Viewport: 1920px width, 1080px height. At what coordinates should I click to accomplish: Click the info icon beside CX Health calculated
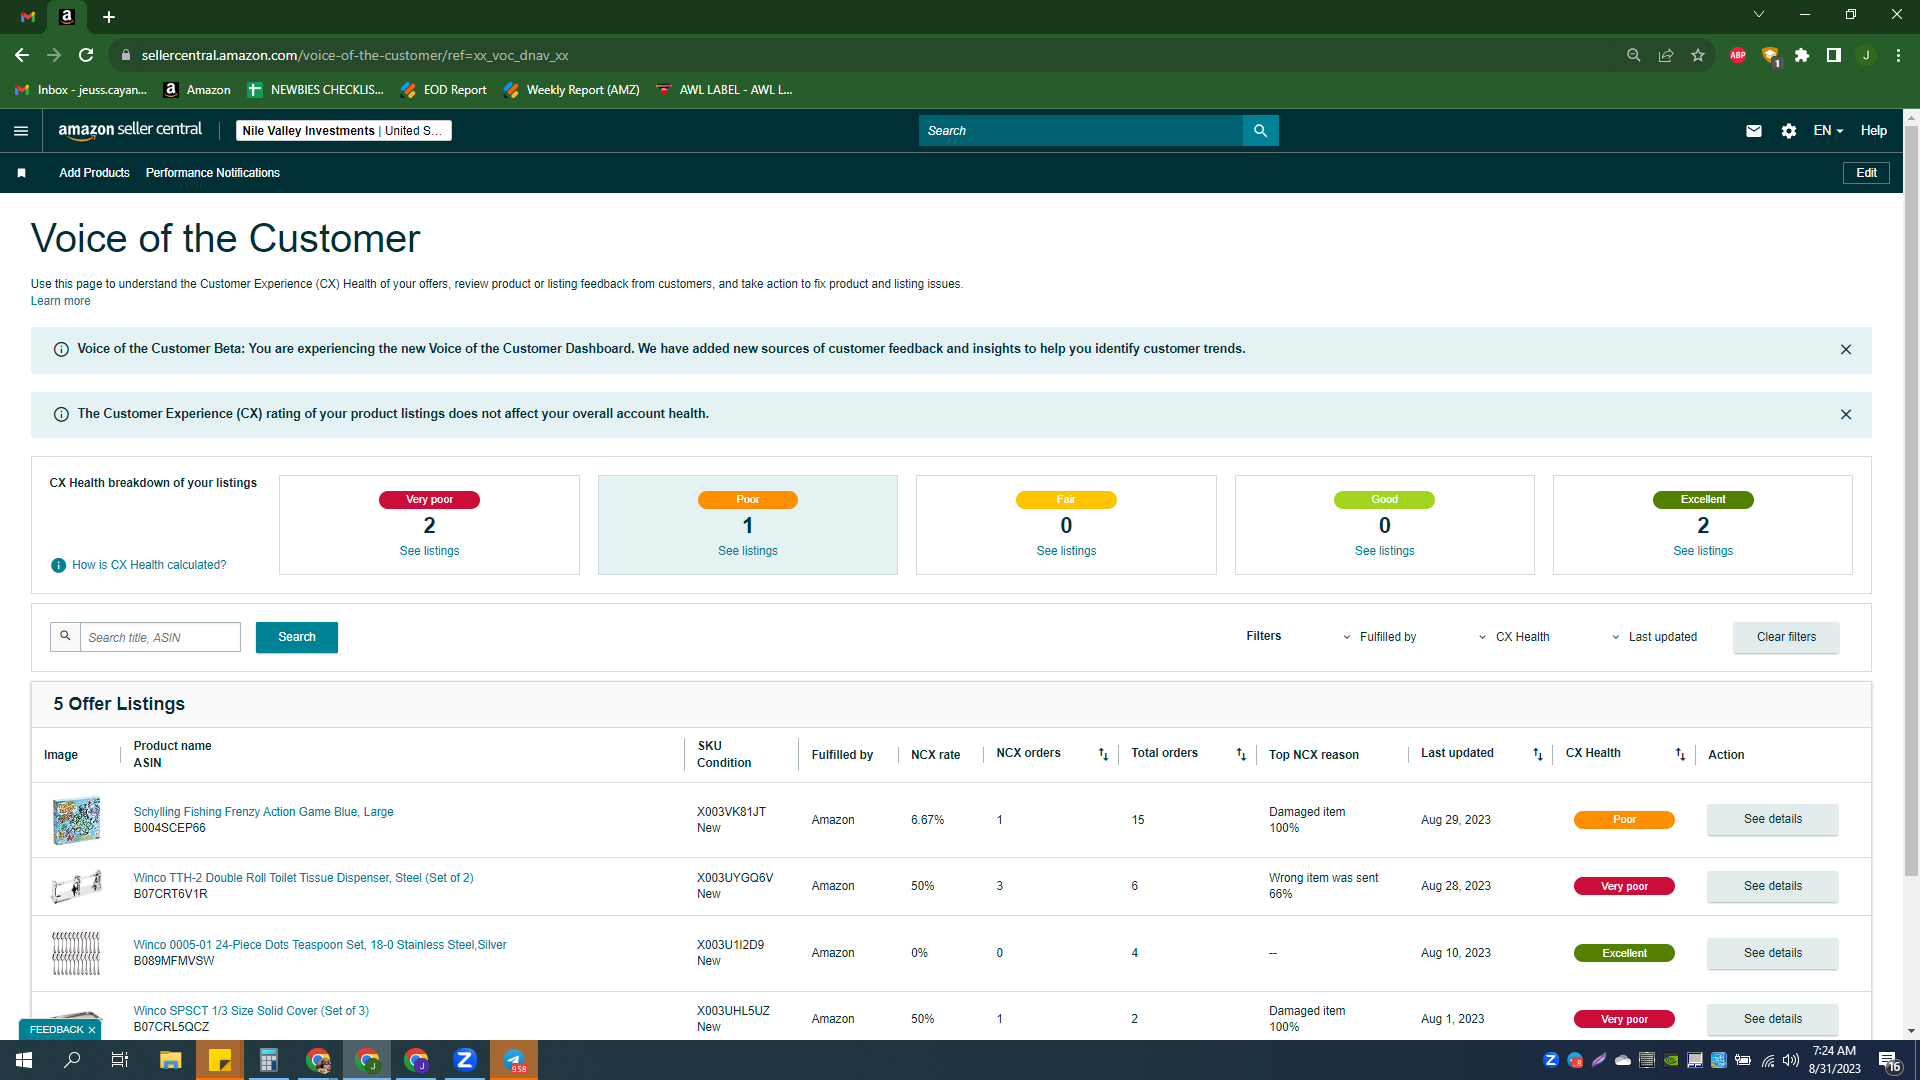58,566
